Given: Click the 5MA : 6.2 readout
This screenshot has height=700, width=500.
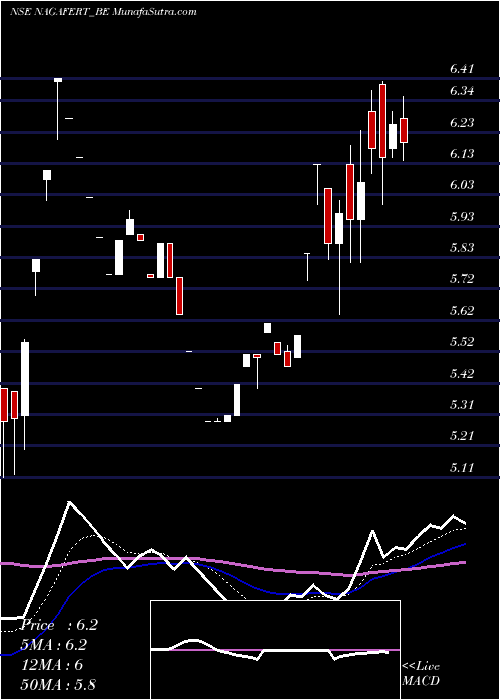Looking at the screenshot, I should (x=54, y=645).
